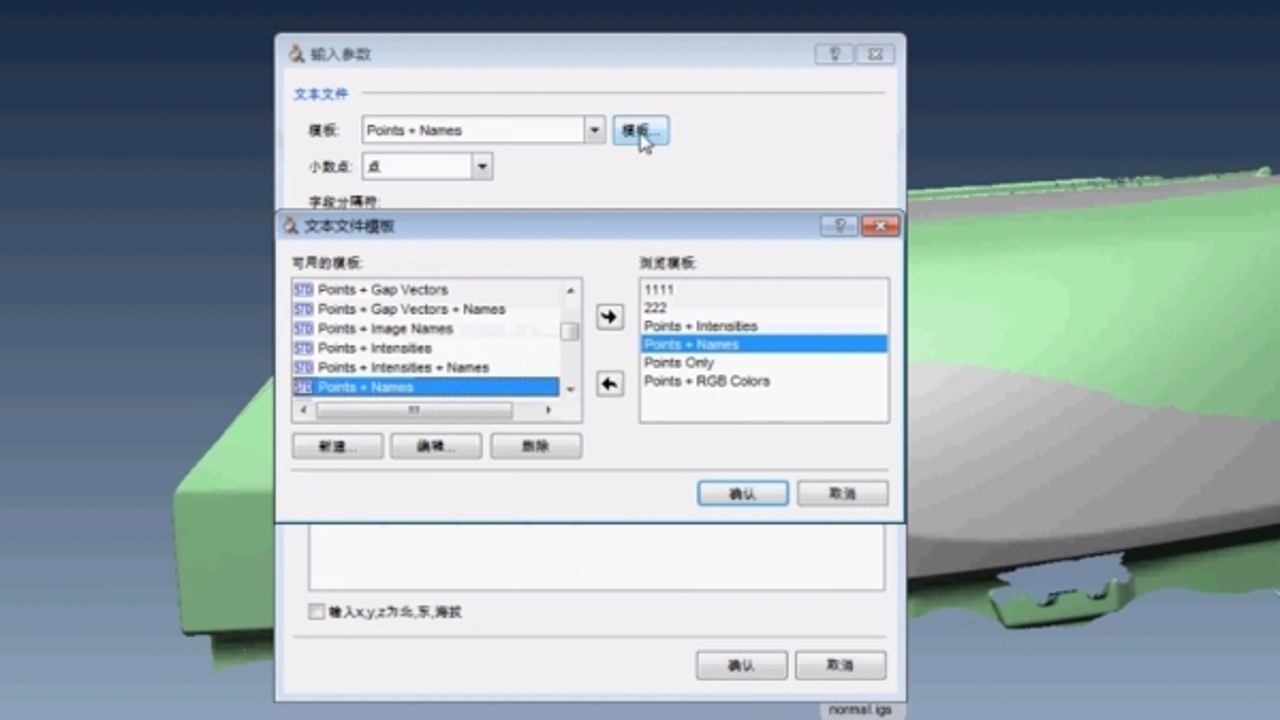Click the large empty preview text area
Viewport: 1280px width, 720px height.
(x=596, y=556)
